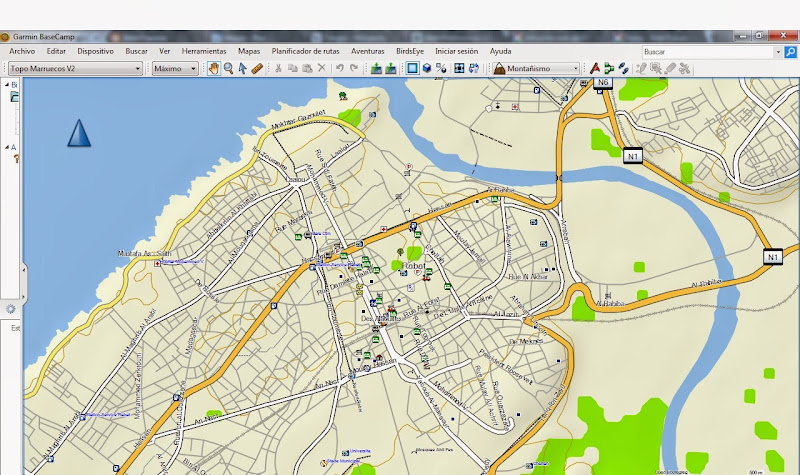Image resolution: width=800 pixels, height=475 pixels.
Task: Switch to 3D map view cube
Action: (427, 68)
